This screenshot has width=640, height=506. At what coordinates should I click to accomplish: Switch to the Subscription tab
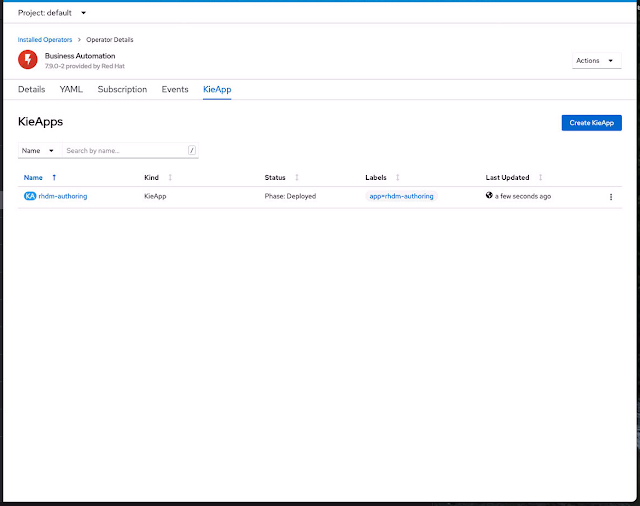pyautogui.click(x=122, y=89)
